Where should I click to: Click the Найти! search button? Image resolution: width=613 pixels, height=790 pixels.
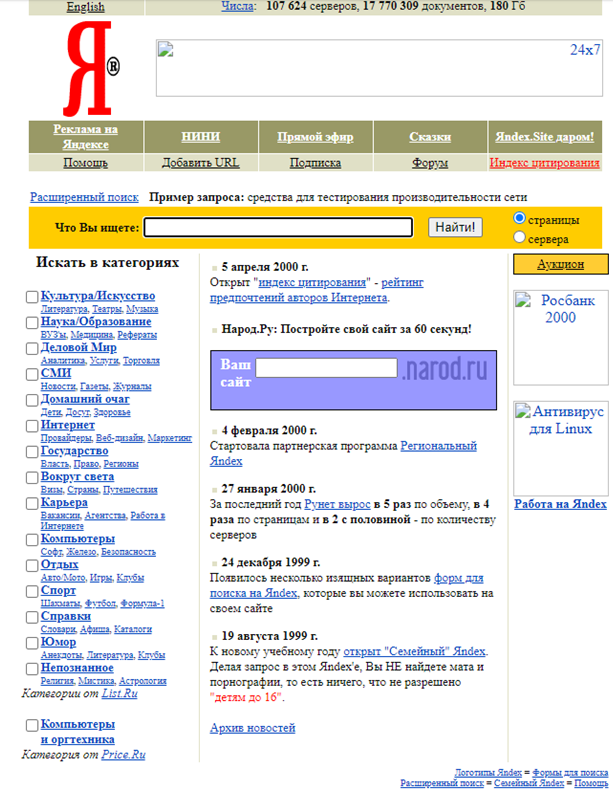455,227
